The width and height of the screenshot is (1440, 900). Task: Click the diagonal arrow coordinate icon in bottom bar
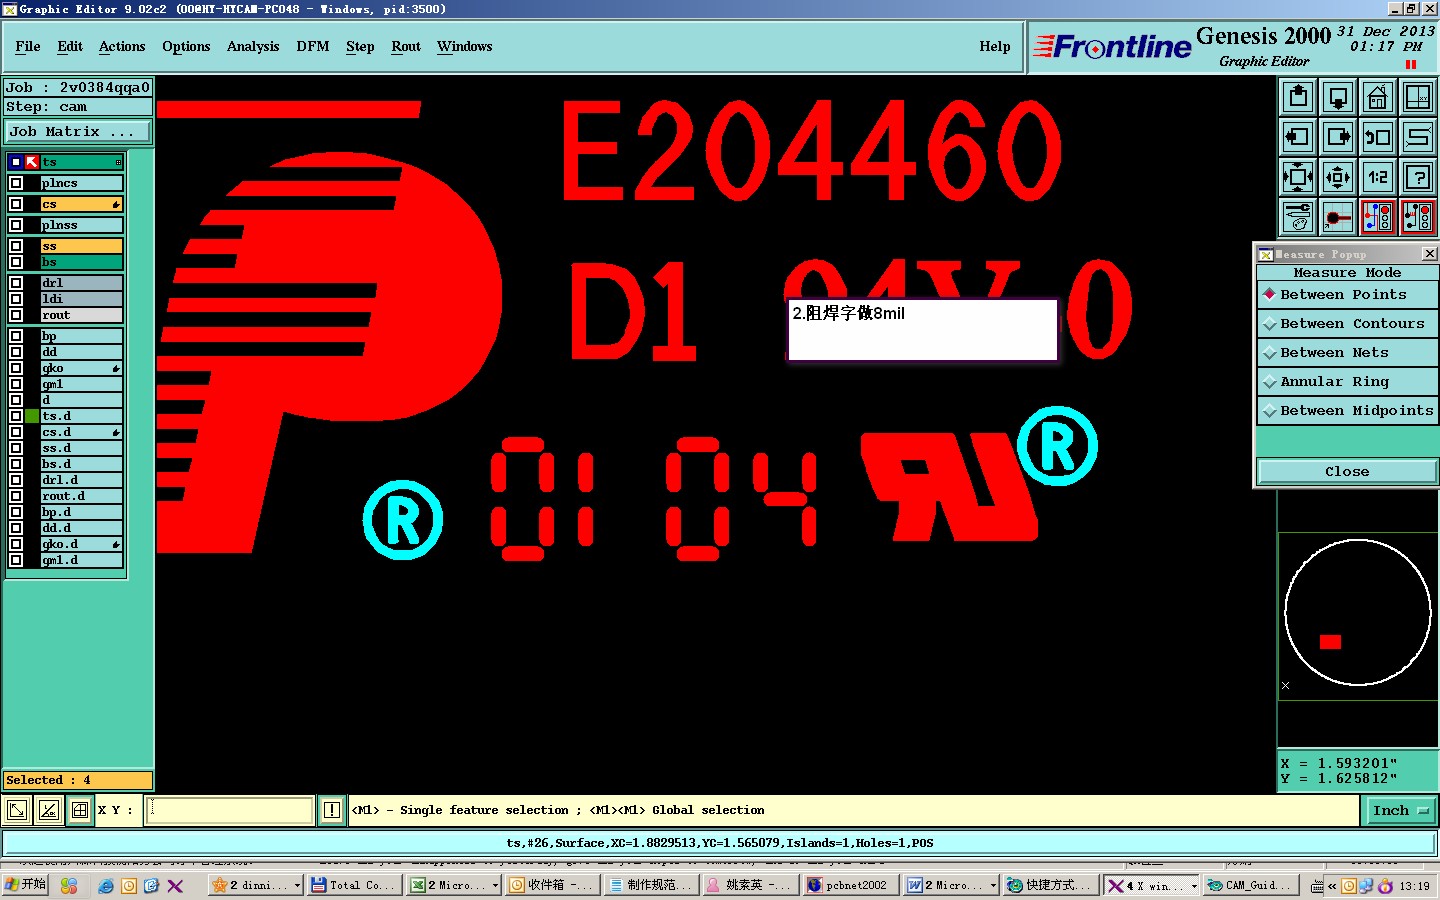[17, 810]
